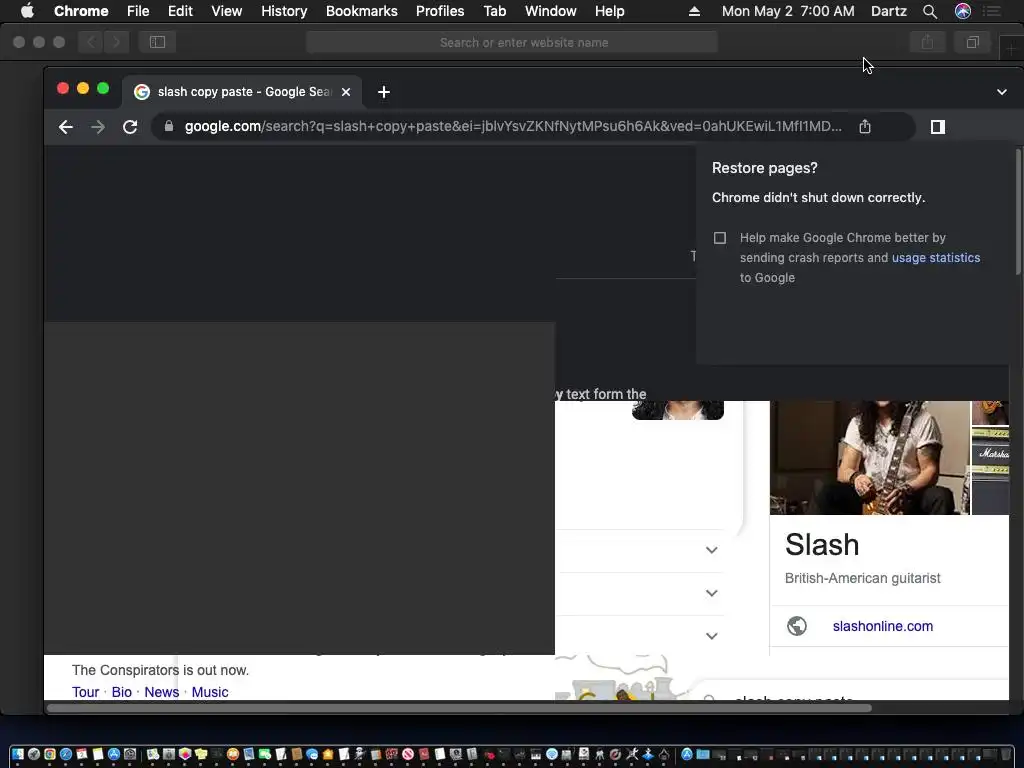The height and width of the screenshot is (768, 1024).
Task: Click the Tour link
Action: tap(86, 692)
